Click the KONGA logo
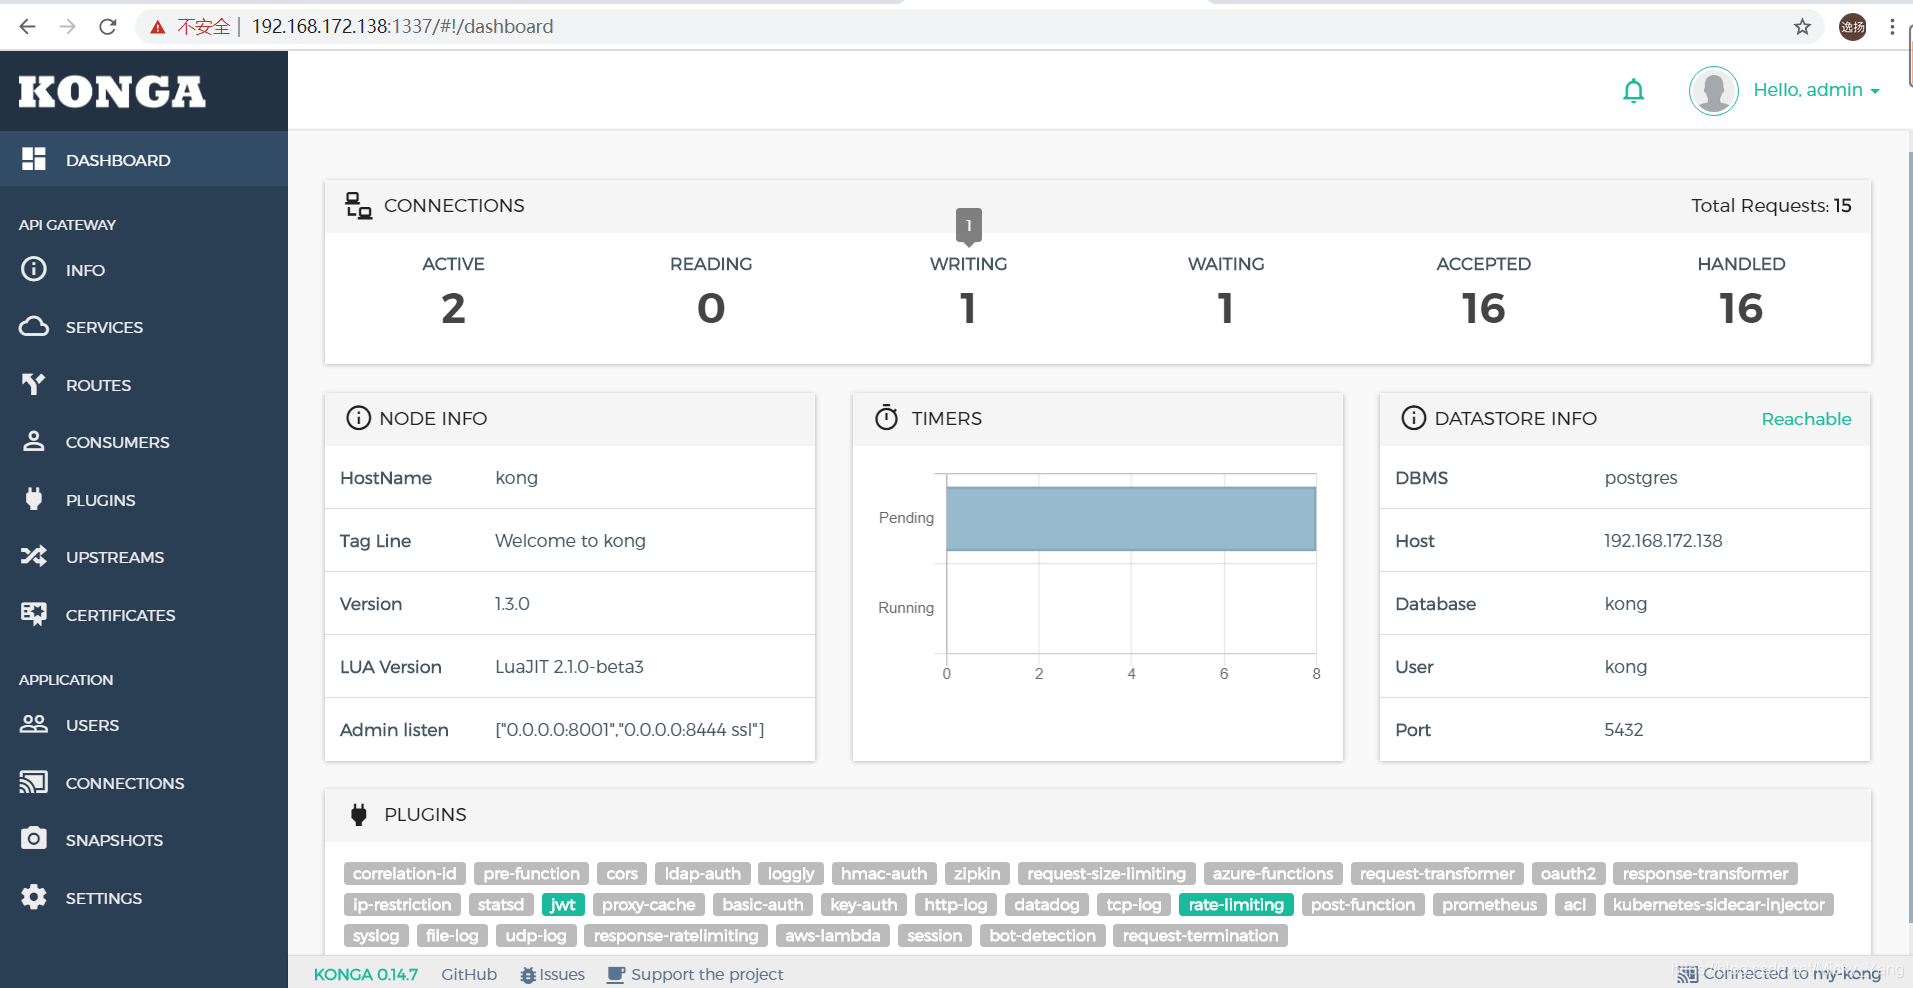 click(x=112, y=92)
